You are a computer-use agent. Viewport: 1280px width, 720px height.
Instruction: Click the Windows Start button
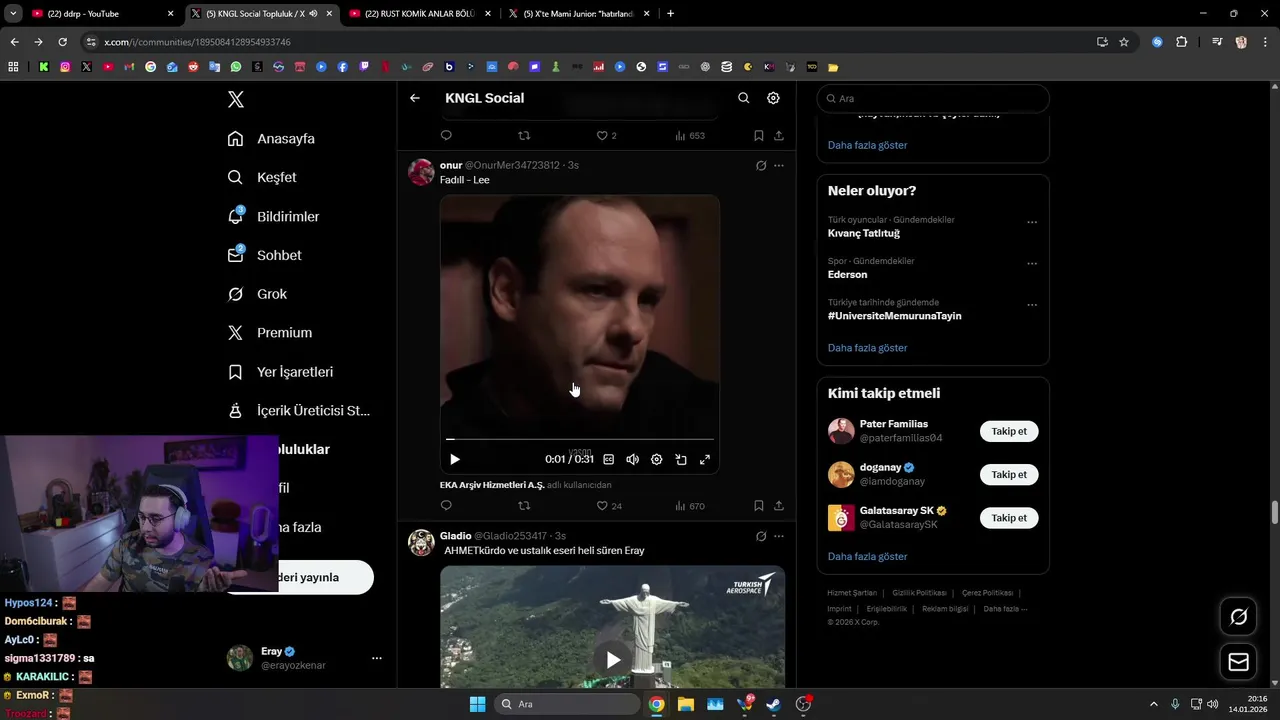pyautogui.click(x=477, y=704)
